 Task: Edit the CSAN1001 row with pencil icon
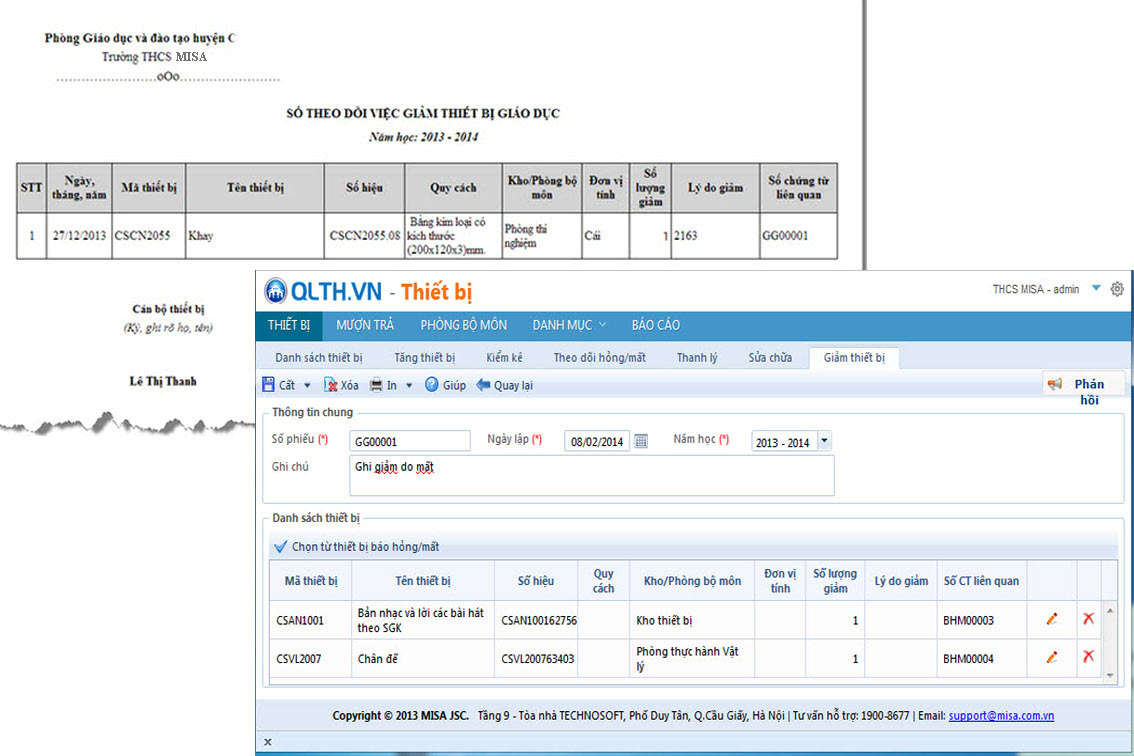point(1051,619)
